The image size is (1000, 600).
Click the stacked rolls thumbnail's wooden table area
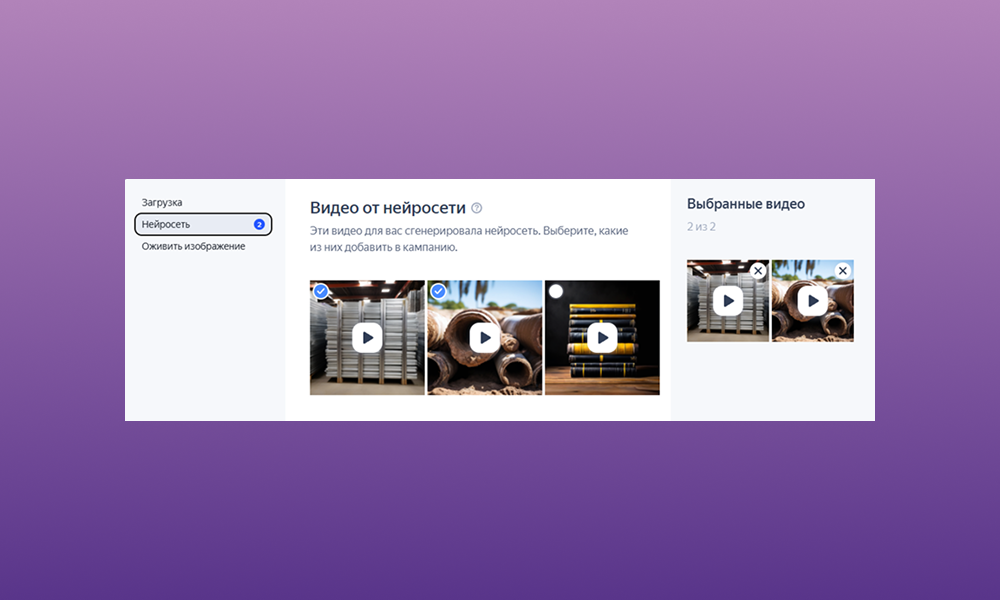pos(602,383)
